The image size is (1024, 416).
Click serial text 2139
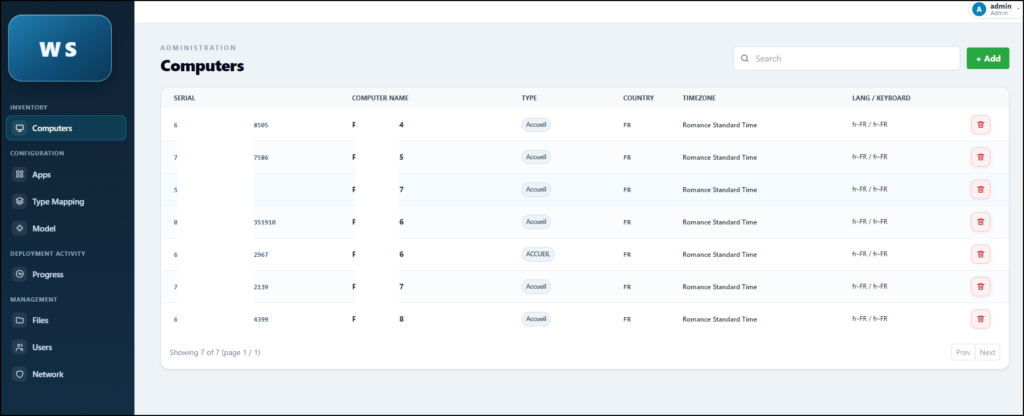point(261,287)
